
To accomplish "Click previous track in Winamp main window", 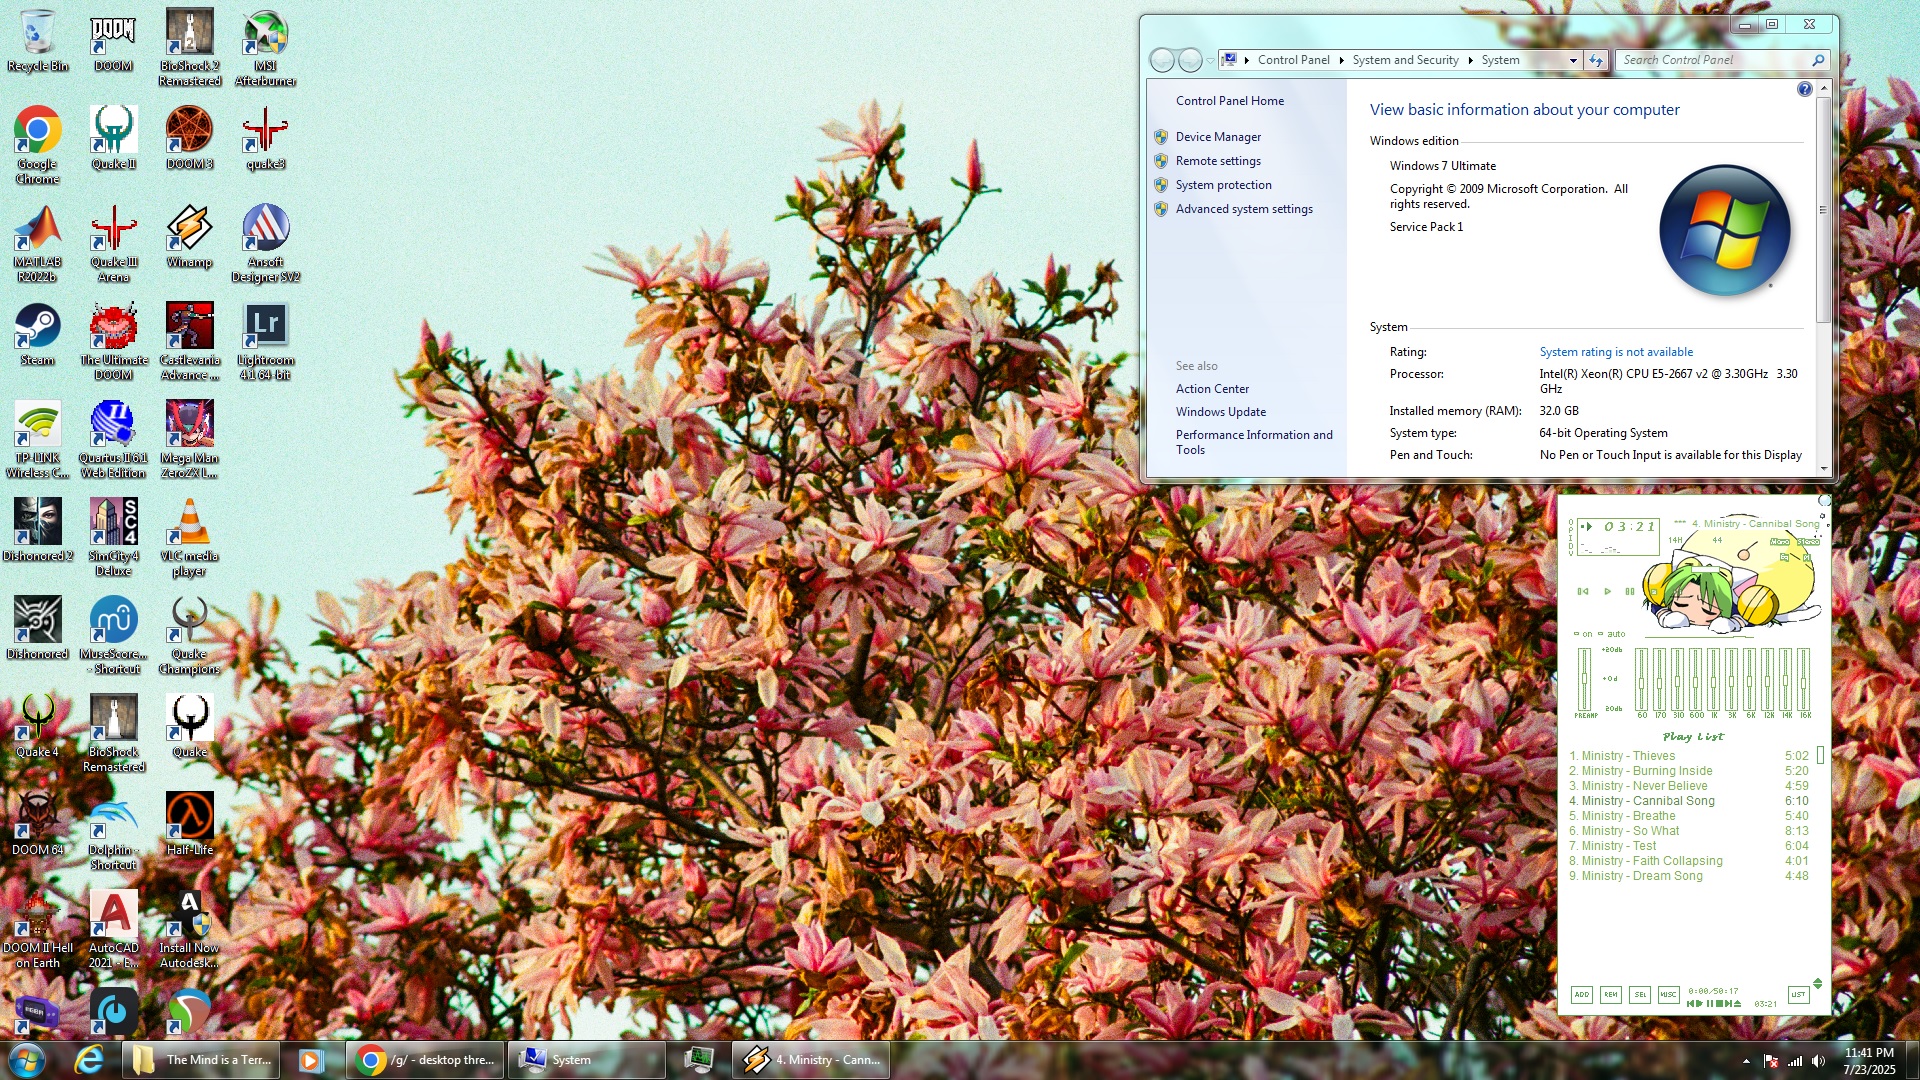I will click(1583, 591).
